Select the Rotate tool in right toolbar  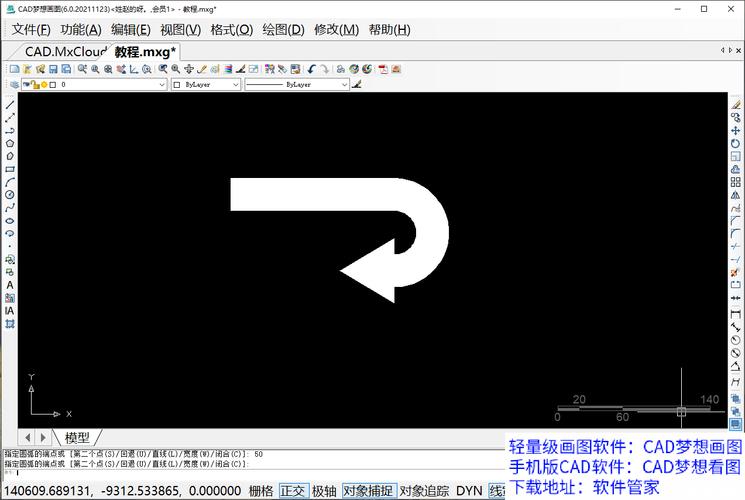736,143
